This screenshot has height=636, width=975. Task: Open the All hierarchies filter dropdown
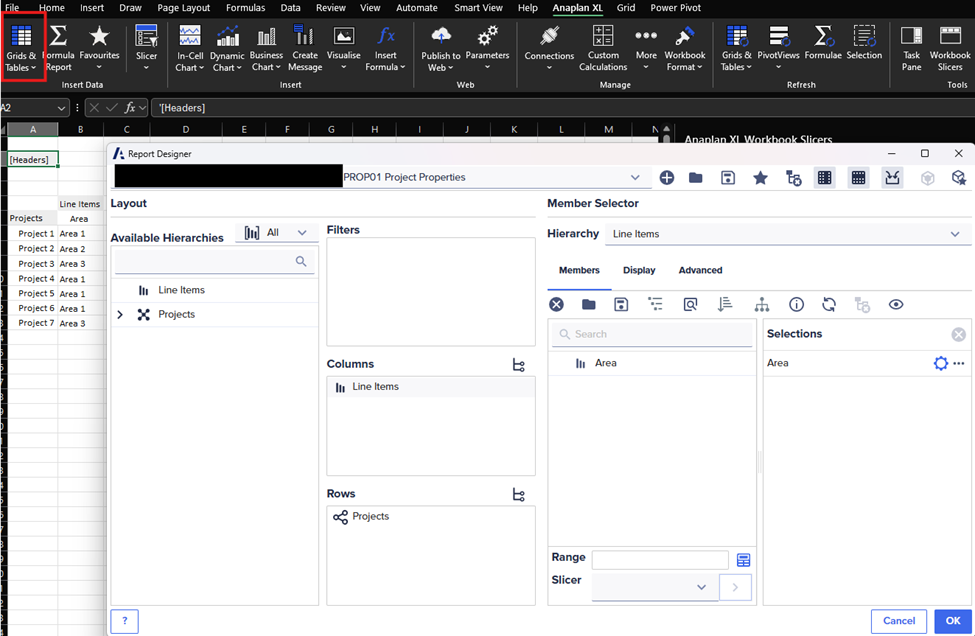coord(277,232)
